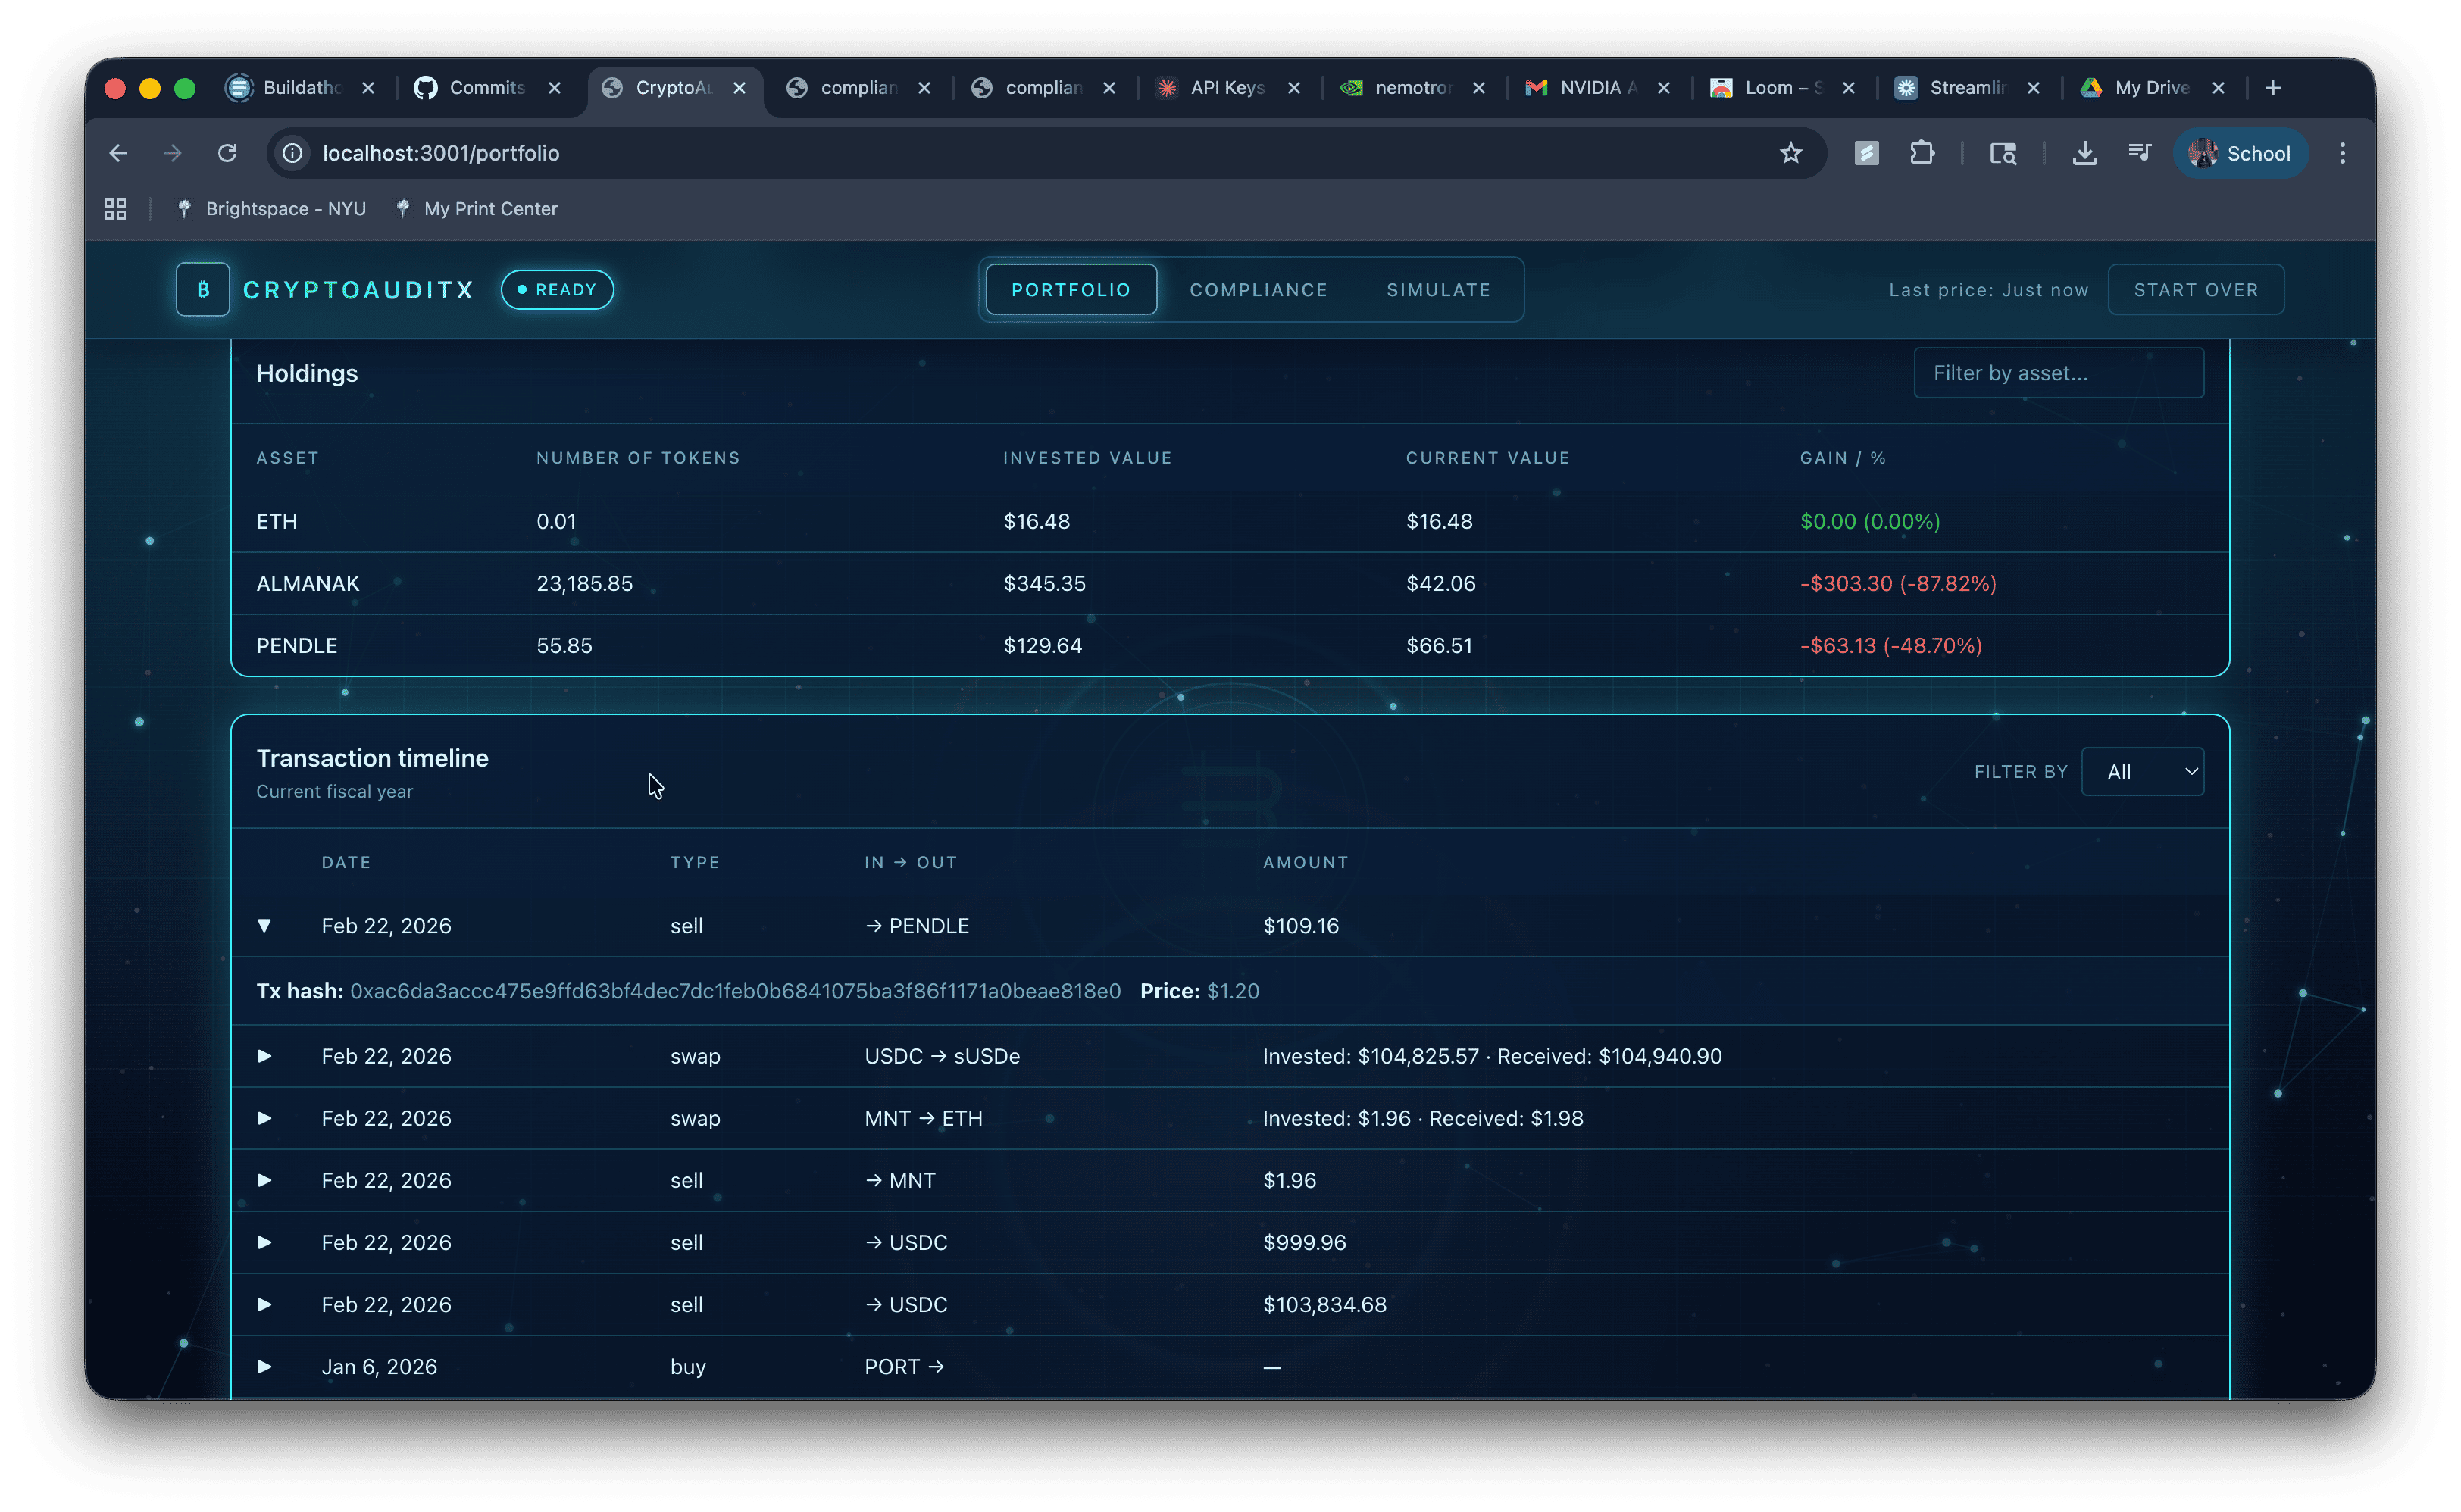Bookmark this page with star icon
2461x1512 pixels.
pyautogui.click(x=1790, y=153)
